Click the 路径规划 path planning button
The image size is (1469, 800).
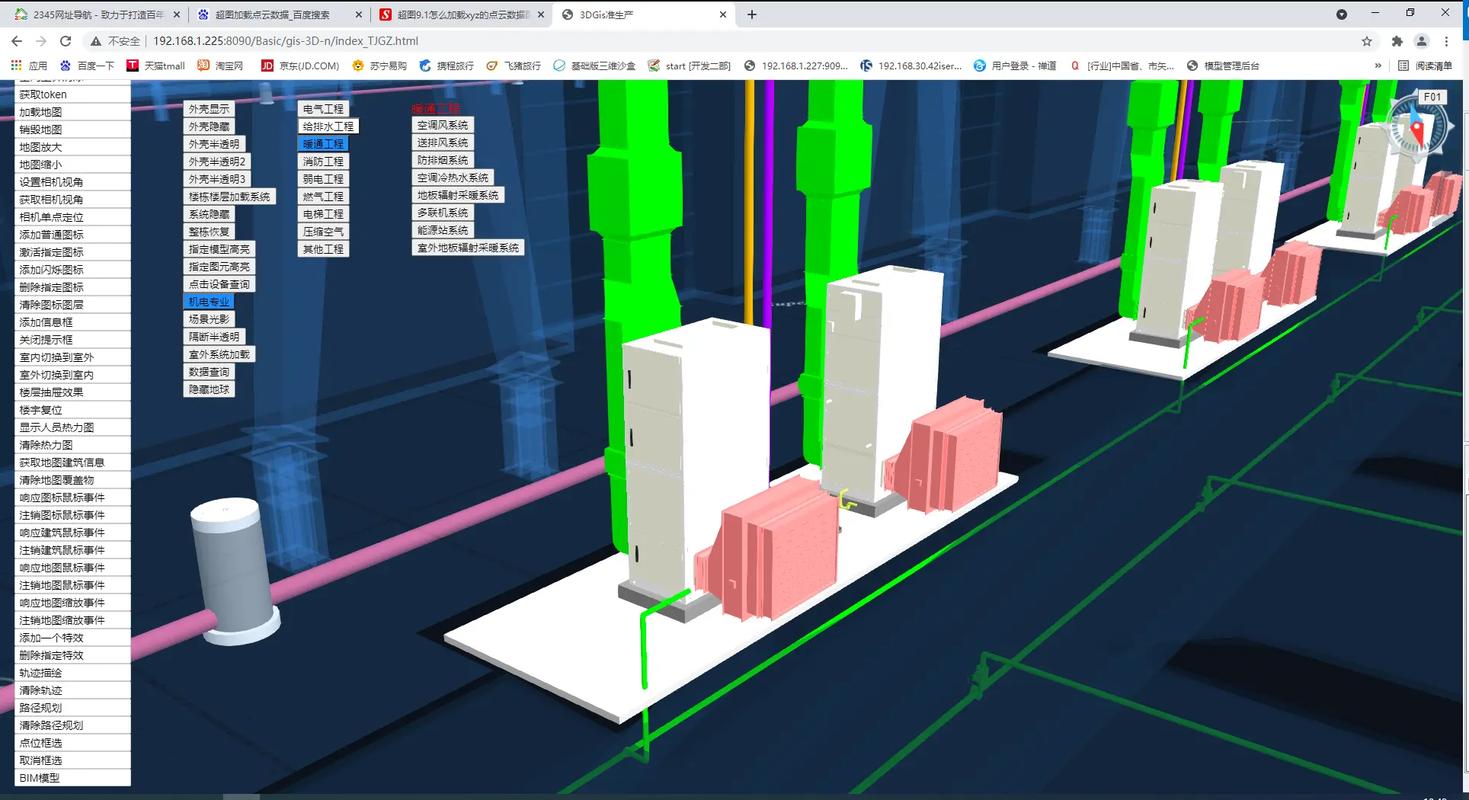tap(40, 705)
